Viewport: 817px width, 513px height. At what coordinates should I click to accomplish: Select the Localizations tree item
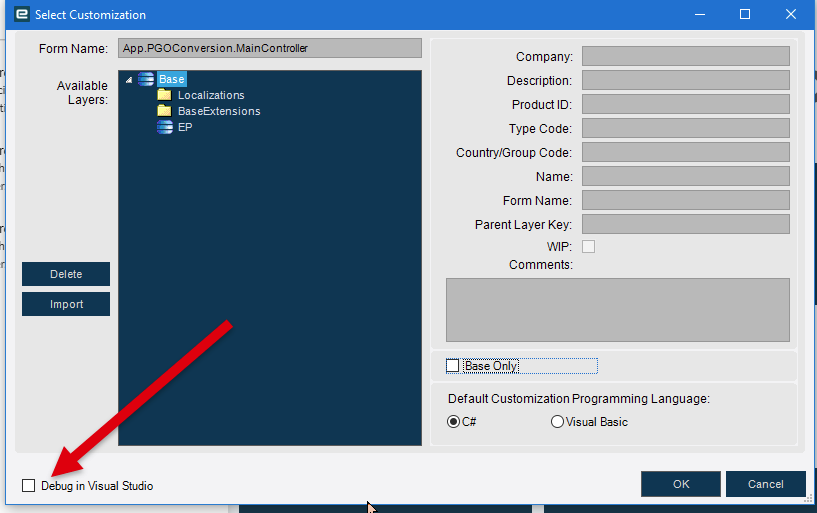coord(211,95)
